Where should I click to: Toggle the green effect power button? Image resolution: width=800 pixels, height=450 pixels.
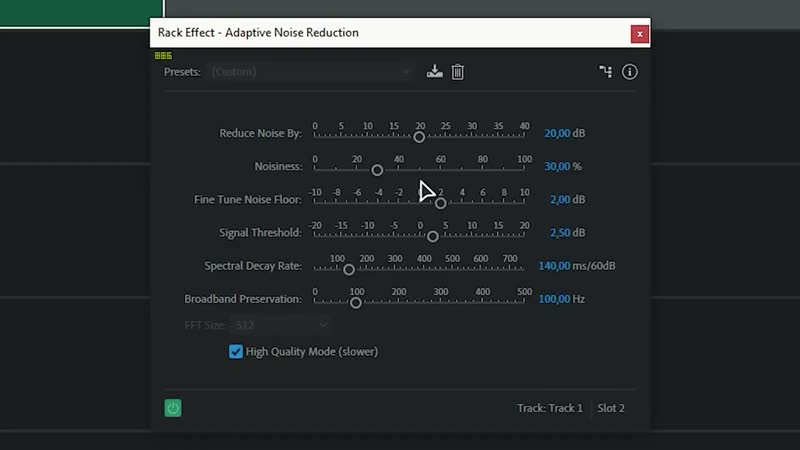pyautogui.click(x=173, y=408)
